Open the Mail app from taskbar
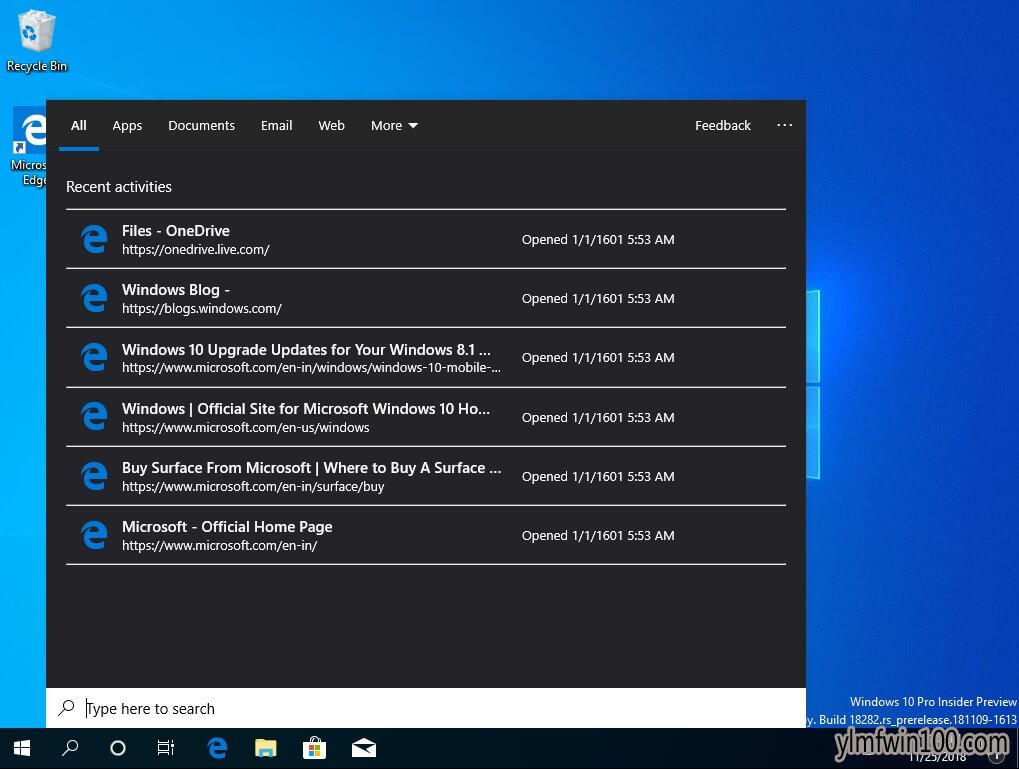 (364, 748)
